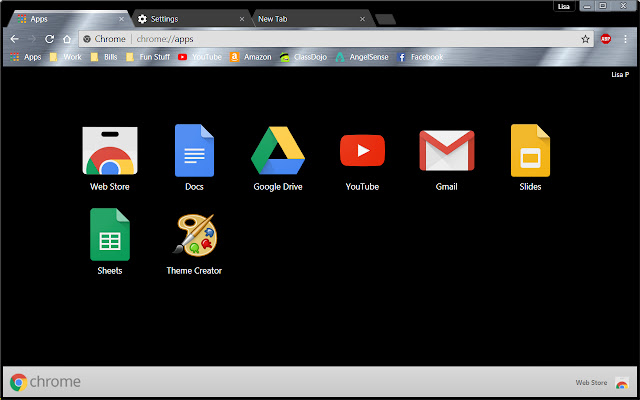Switch to the Apps tab
The height and width of the screenshot is (400, 640).
(69, 19)
